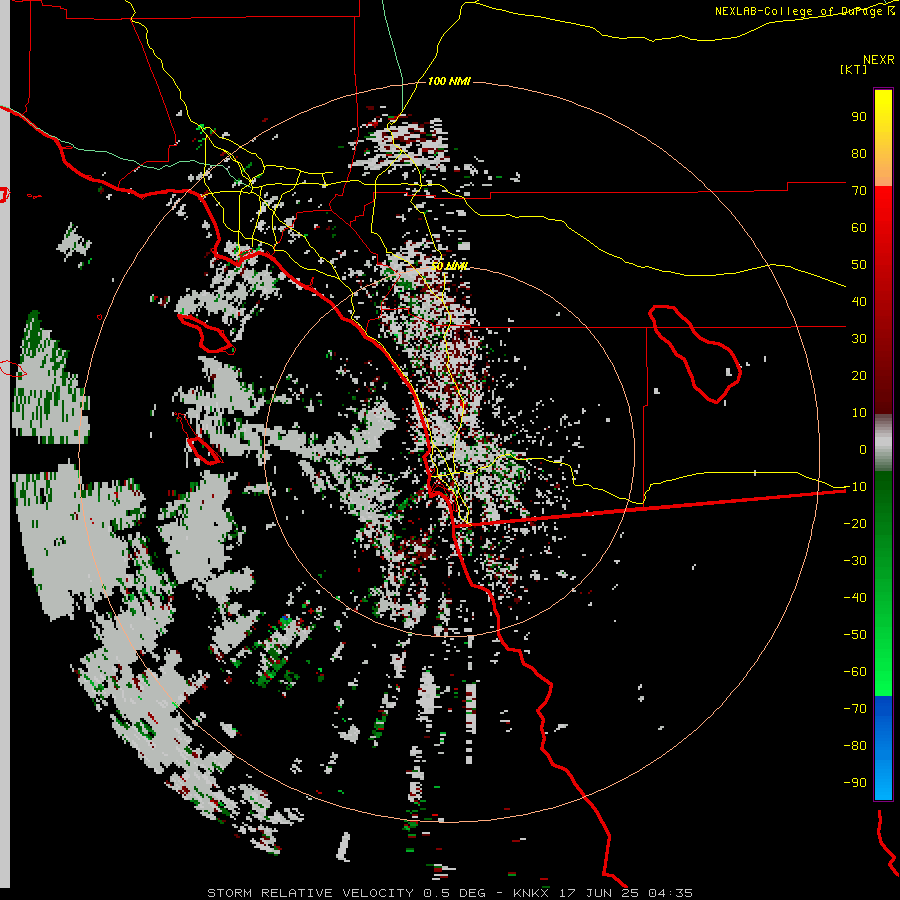This screenshot has height=900, width=900.
Task: Select the 80 knot scale label
Action: (x=859, y=153)
